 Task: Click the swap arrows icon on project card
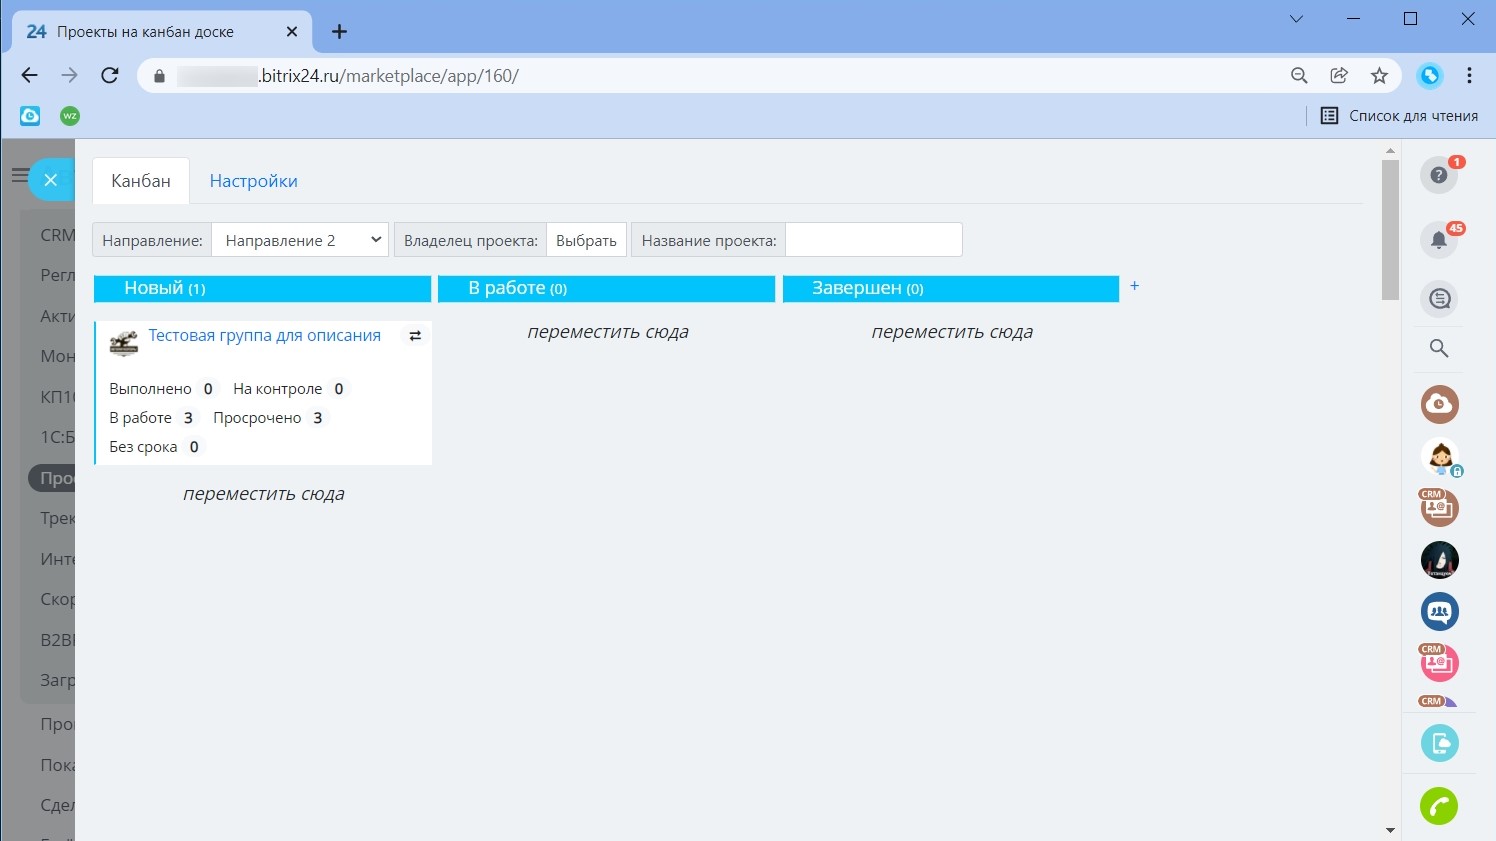[415, 336]
